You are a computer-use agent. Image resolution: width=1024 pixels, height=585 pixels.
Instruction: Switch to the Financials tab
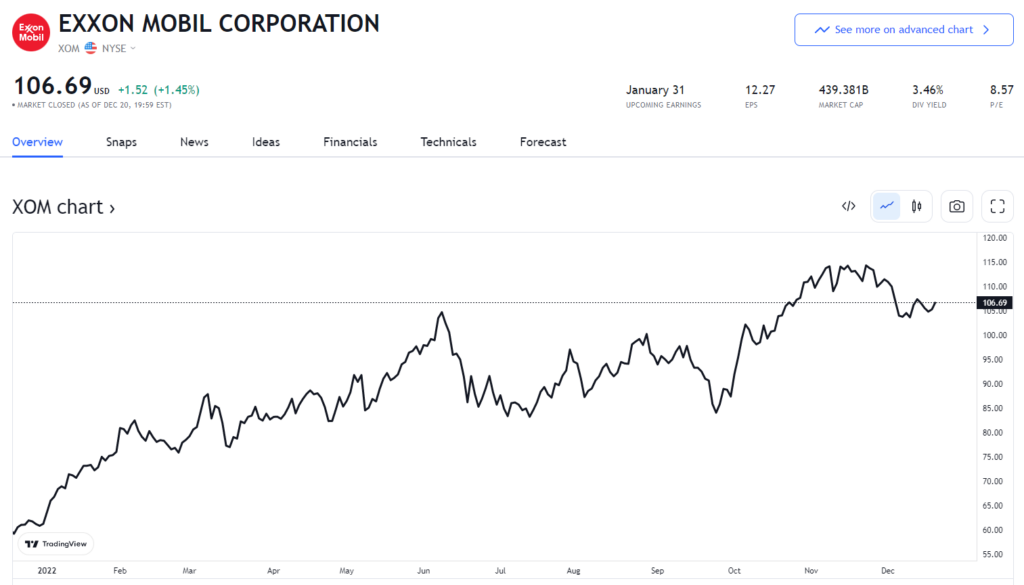coord(350,142)
